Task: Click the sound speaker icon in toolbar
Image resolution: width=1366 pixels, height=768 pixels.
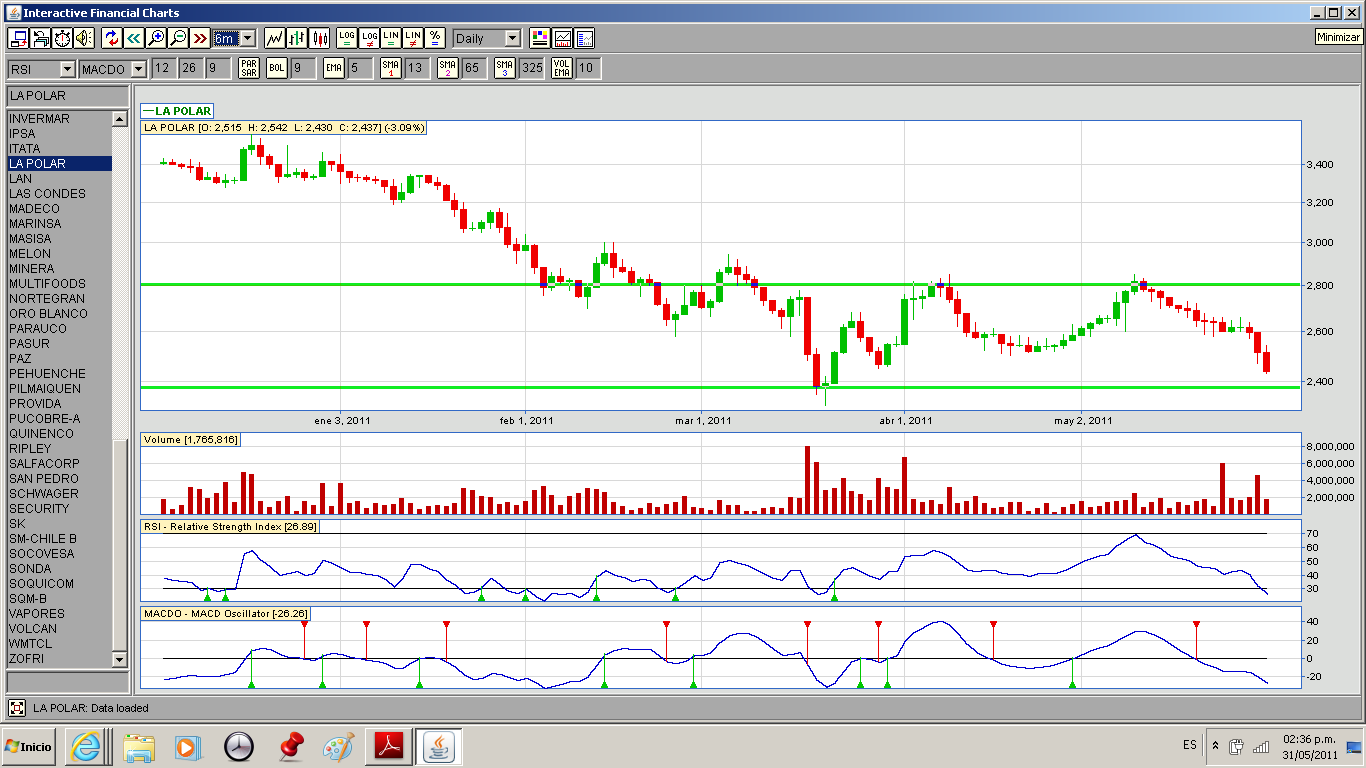Action: point(84,38)
